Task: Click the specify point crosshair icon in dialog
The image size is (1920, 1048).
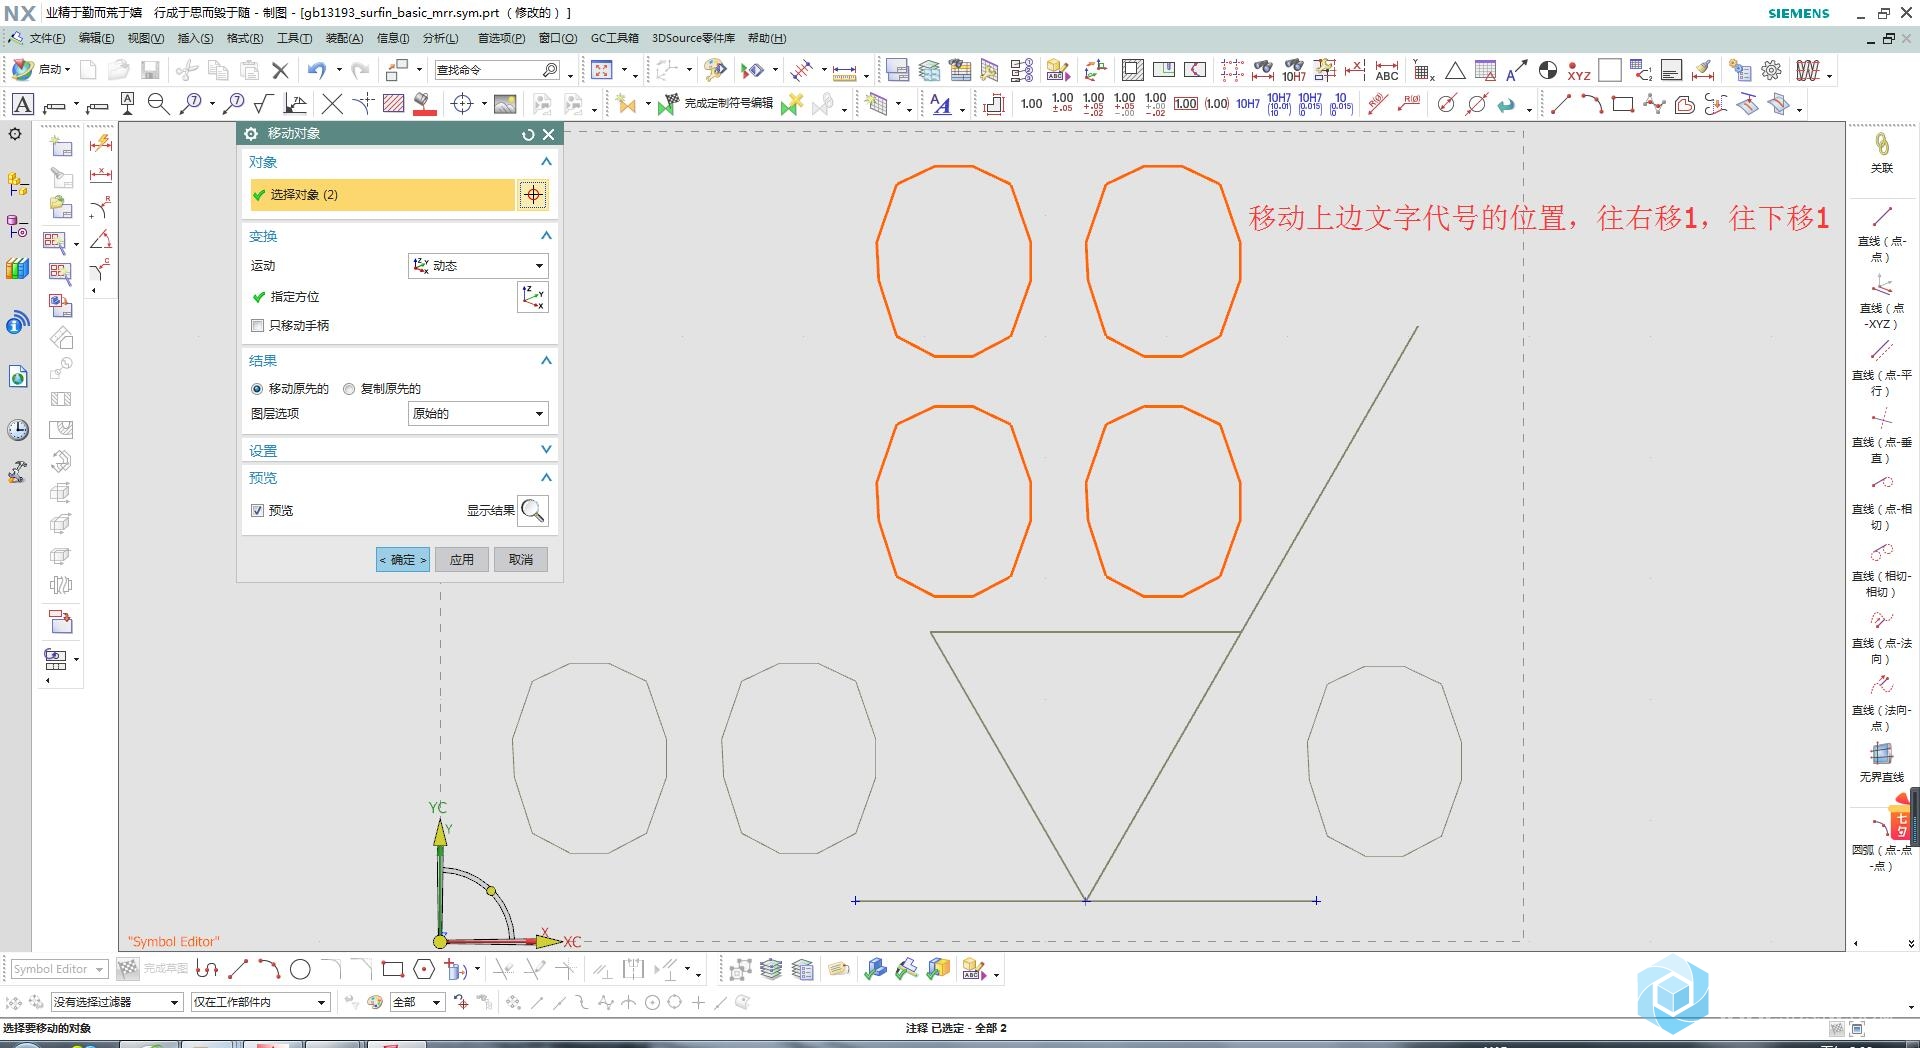Action: pos(533,195)
